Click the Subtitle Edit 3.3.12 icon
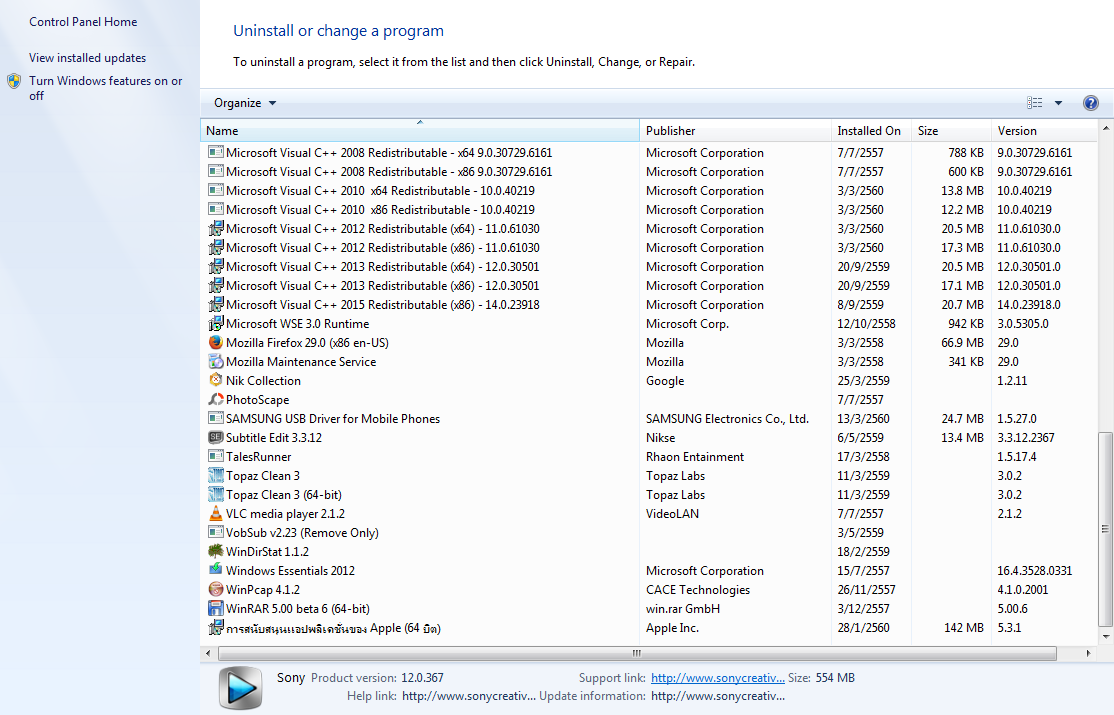Screen dimensions: 1114x715 pyautogui.click(x=215, y=437)
